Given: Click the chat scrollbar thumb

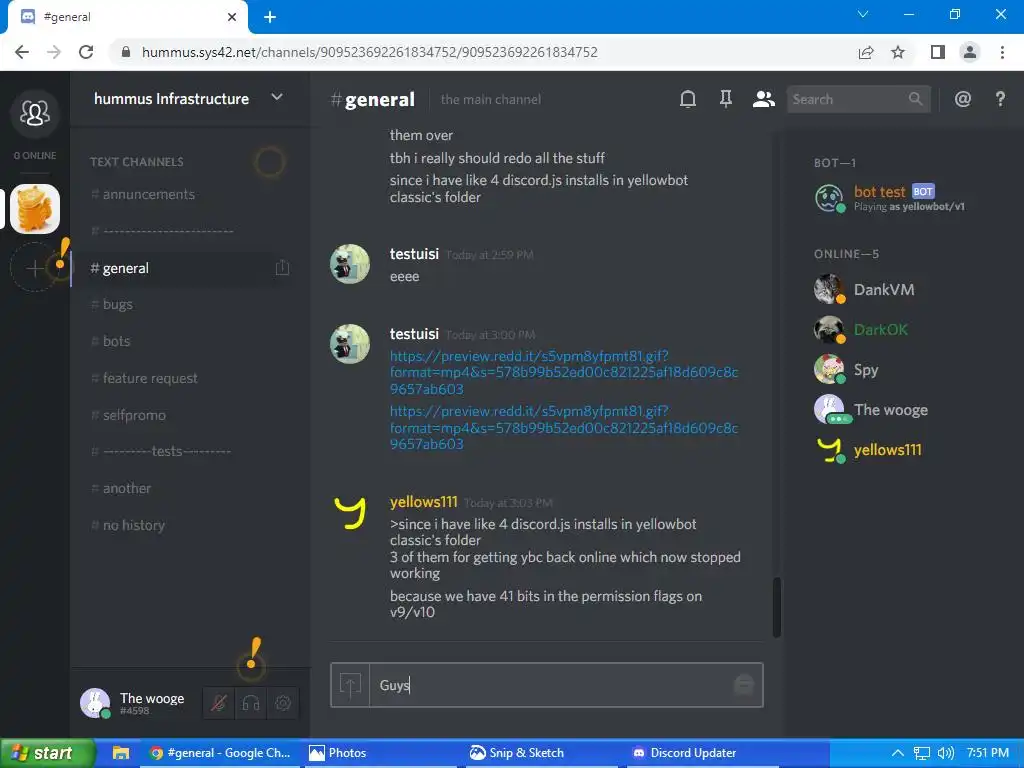Looking at the screenshot, I should pyautogui.click(x=776, y=607).
